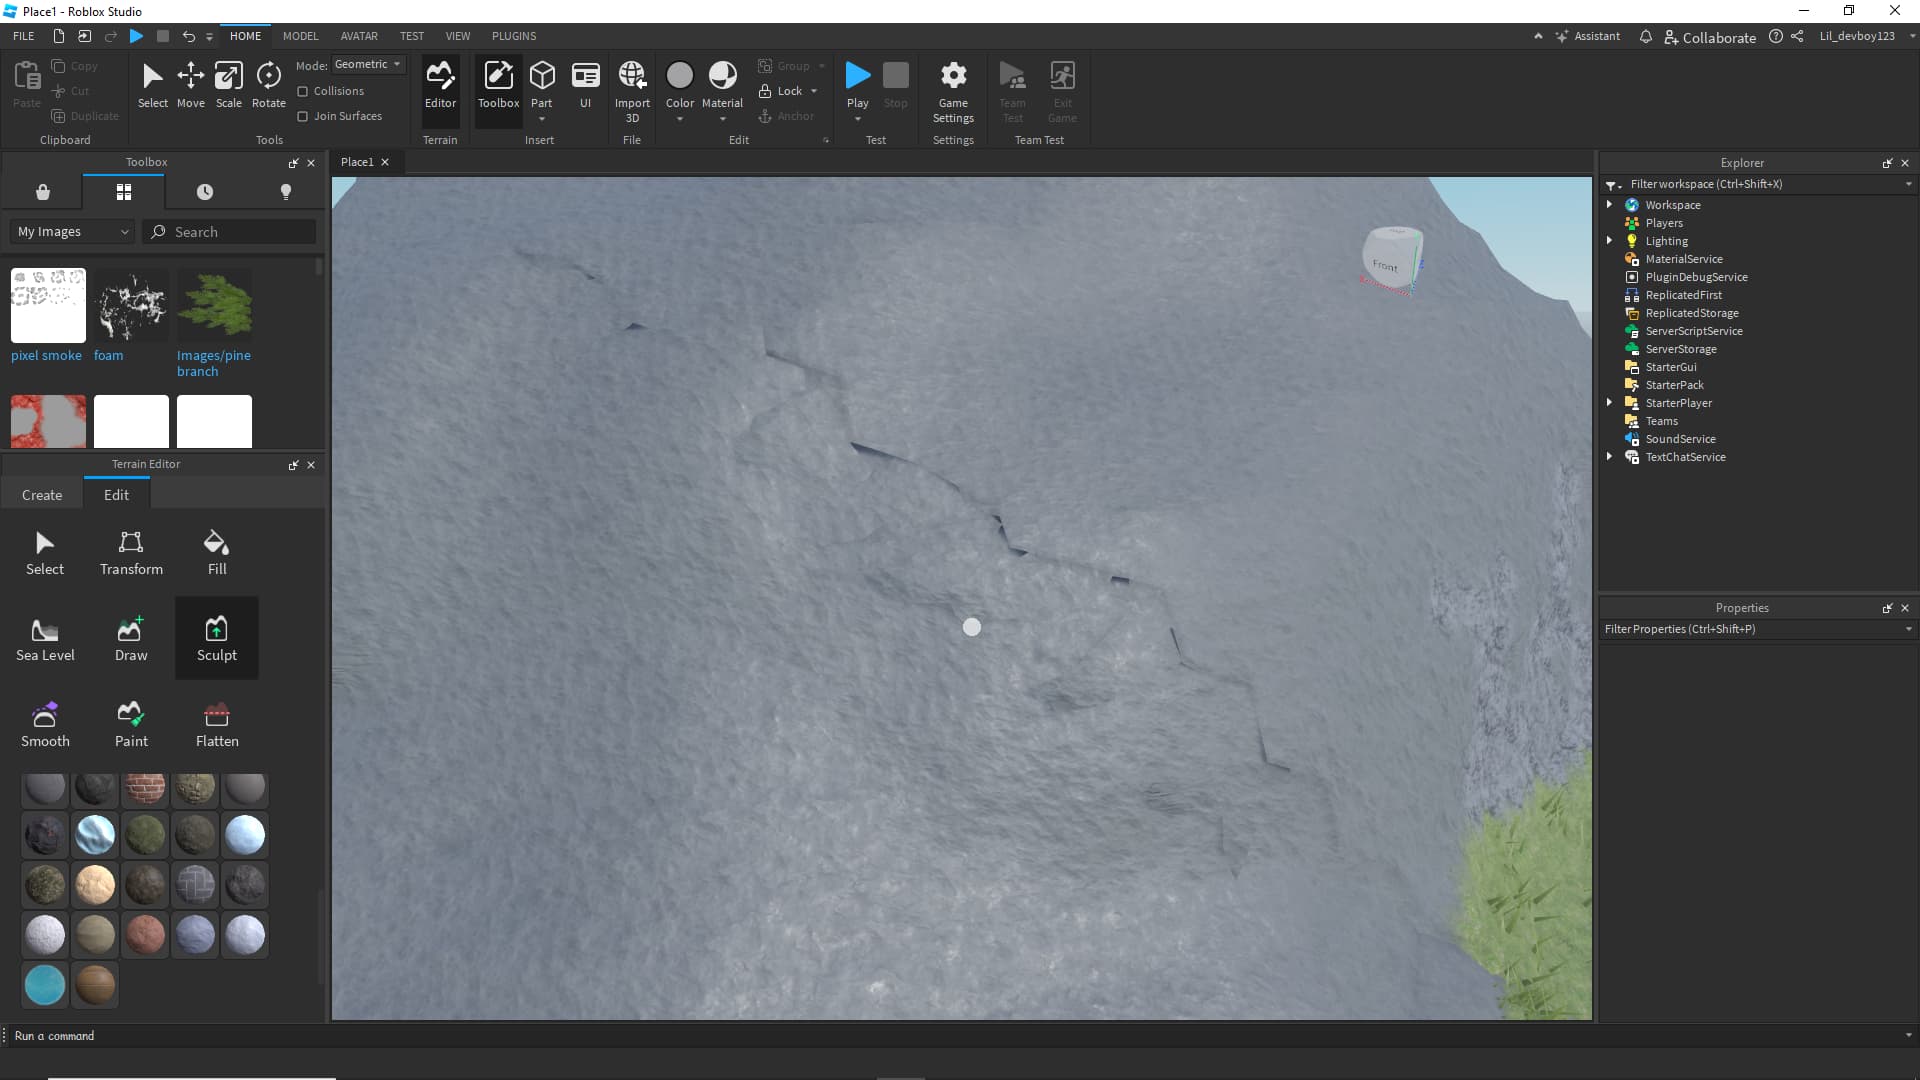Open the My Images category dropdown
The height and width of the screenshot is (1080, 1920).
[x=73, y=232]
